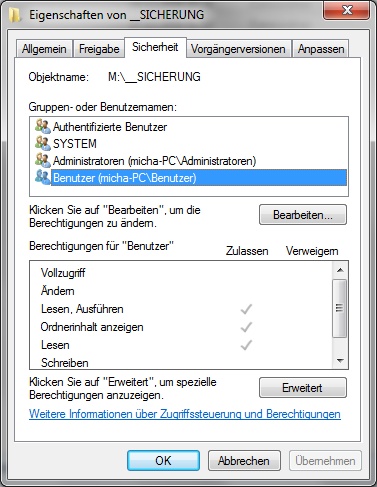
Task: Click the SYSTEM user group icon
Action: pyautogui.click(x=43, y=144)
